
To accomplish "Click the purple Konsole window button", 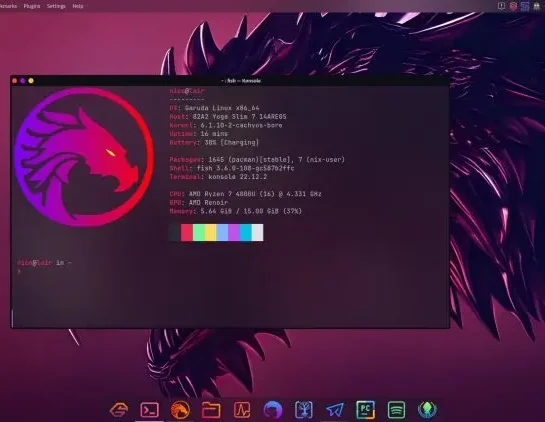I will point(23,81).
